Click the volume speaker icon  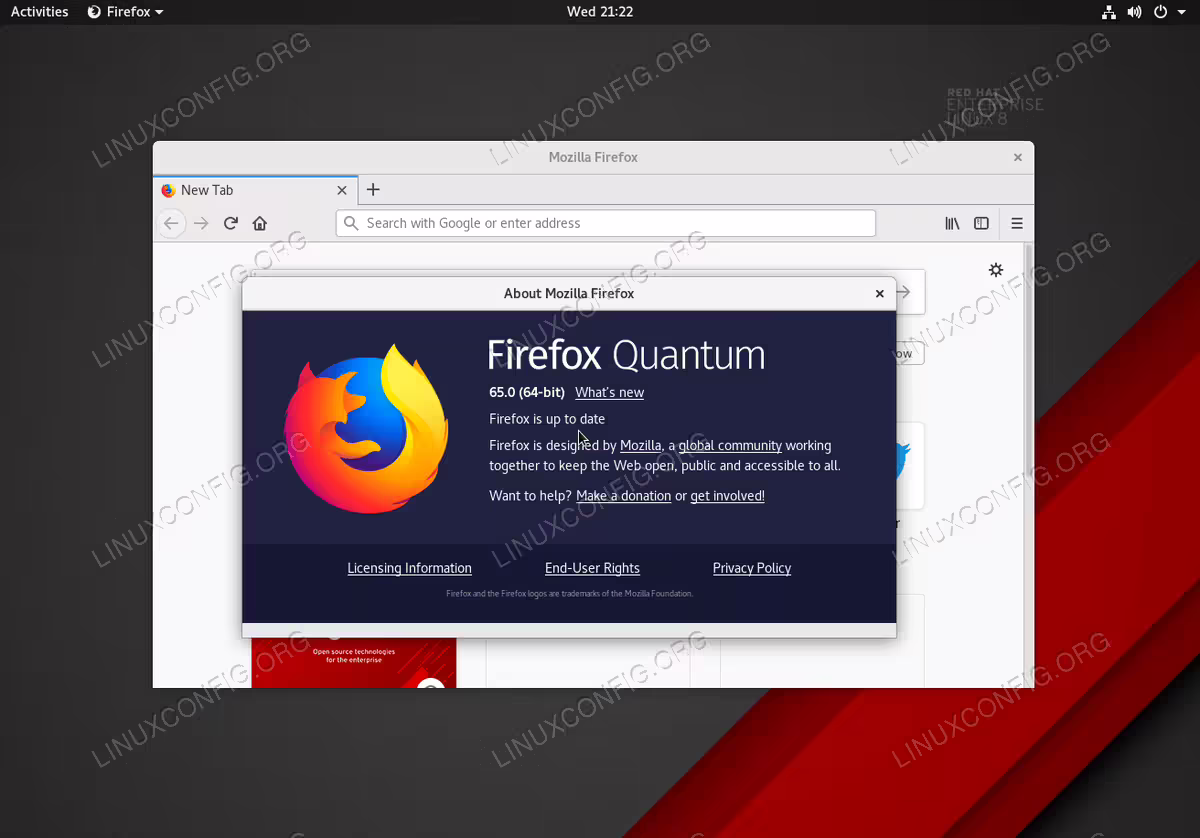click(1134, 12)
